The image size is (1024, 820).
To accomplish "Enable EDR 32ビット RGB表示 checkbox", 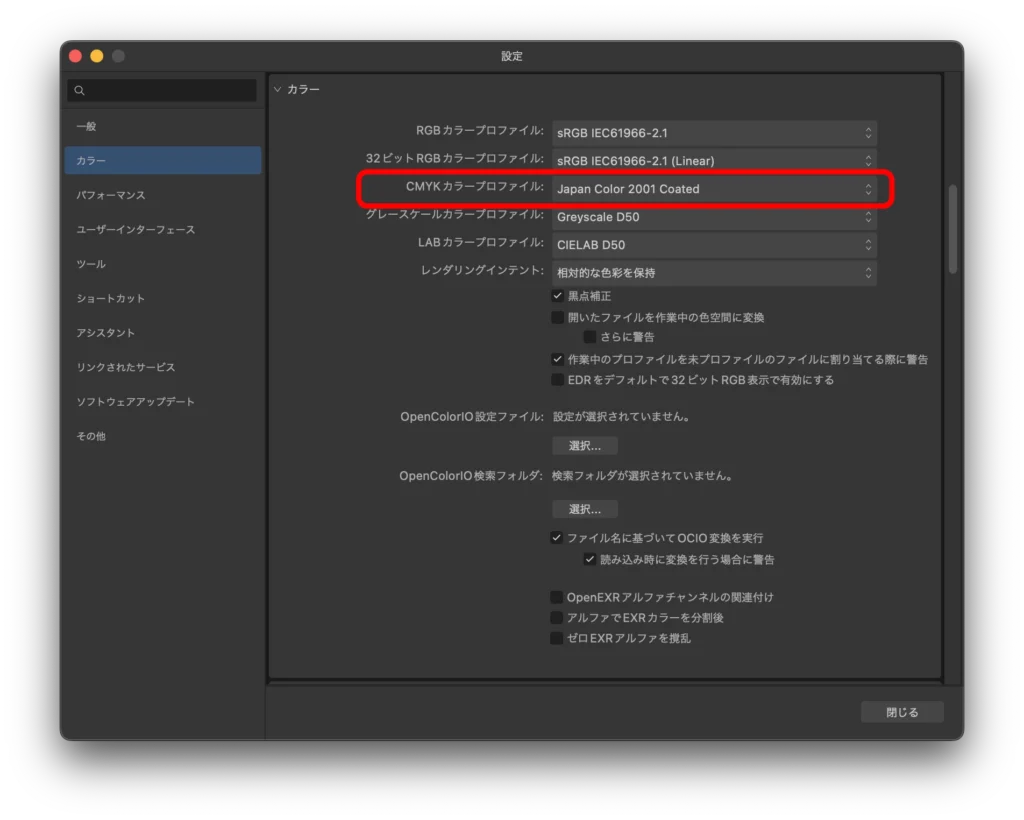I will [x=558, y=380].
